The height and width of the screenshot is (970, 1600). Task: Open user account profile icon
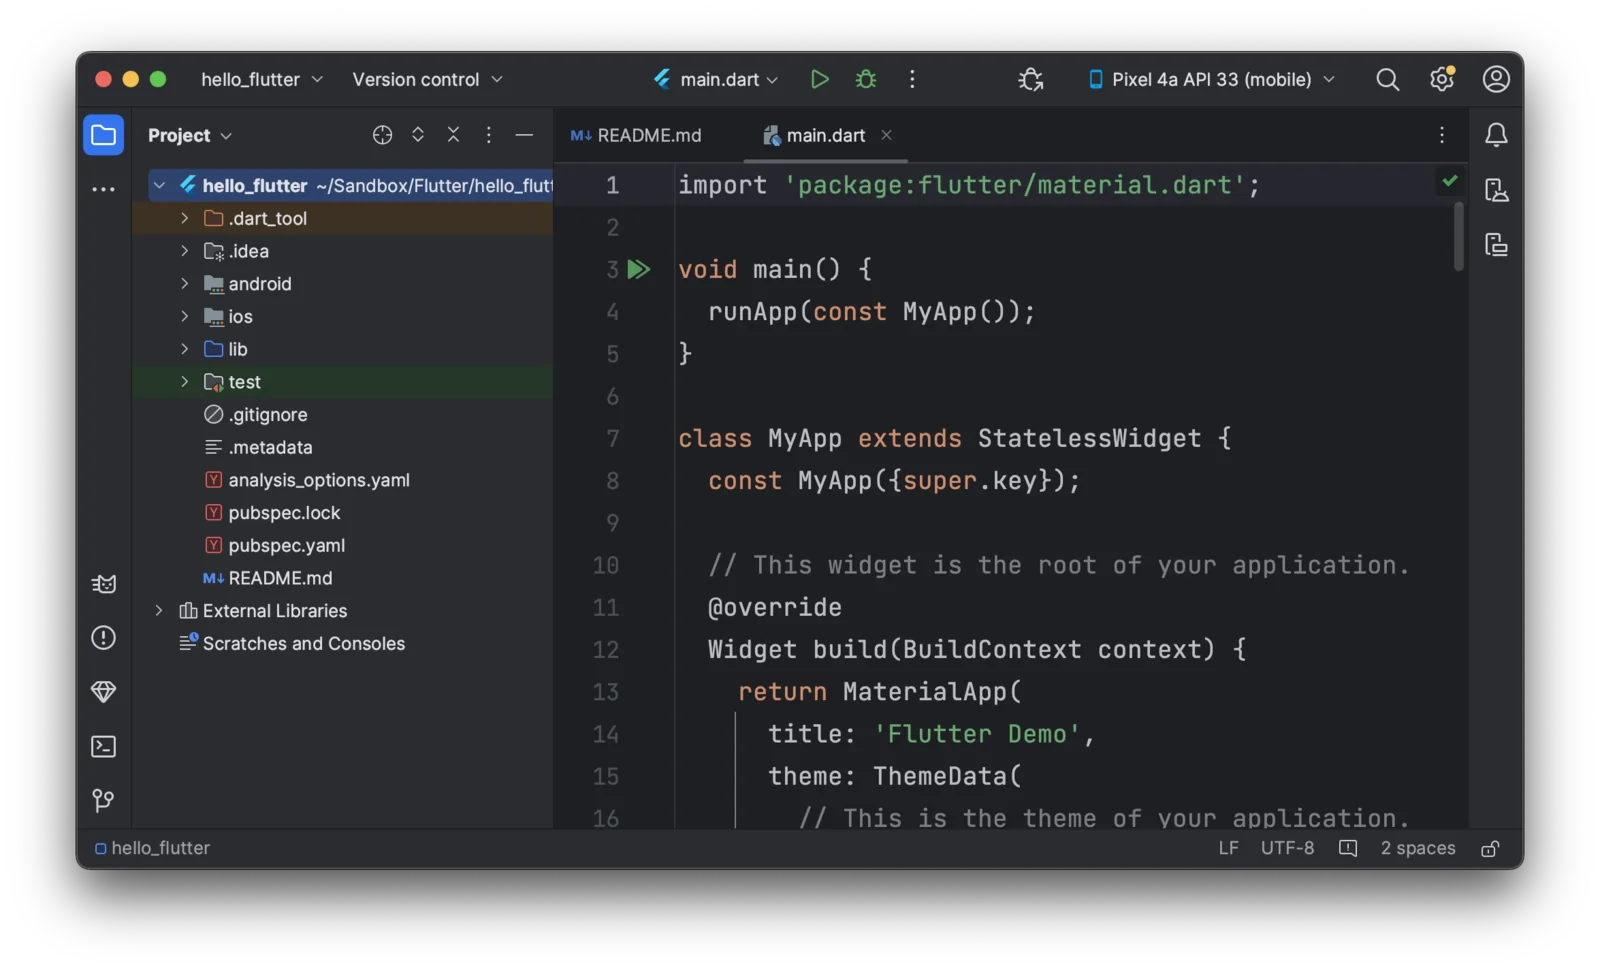tap(1496, 79)
